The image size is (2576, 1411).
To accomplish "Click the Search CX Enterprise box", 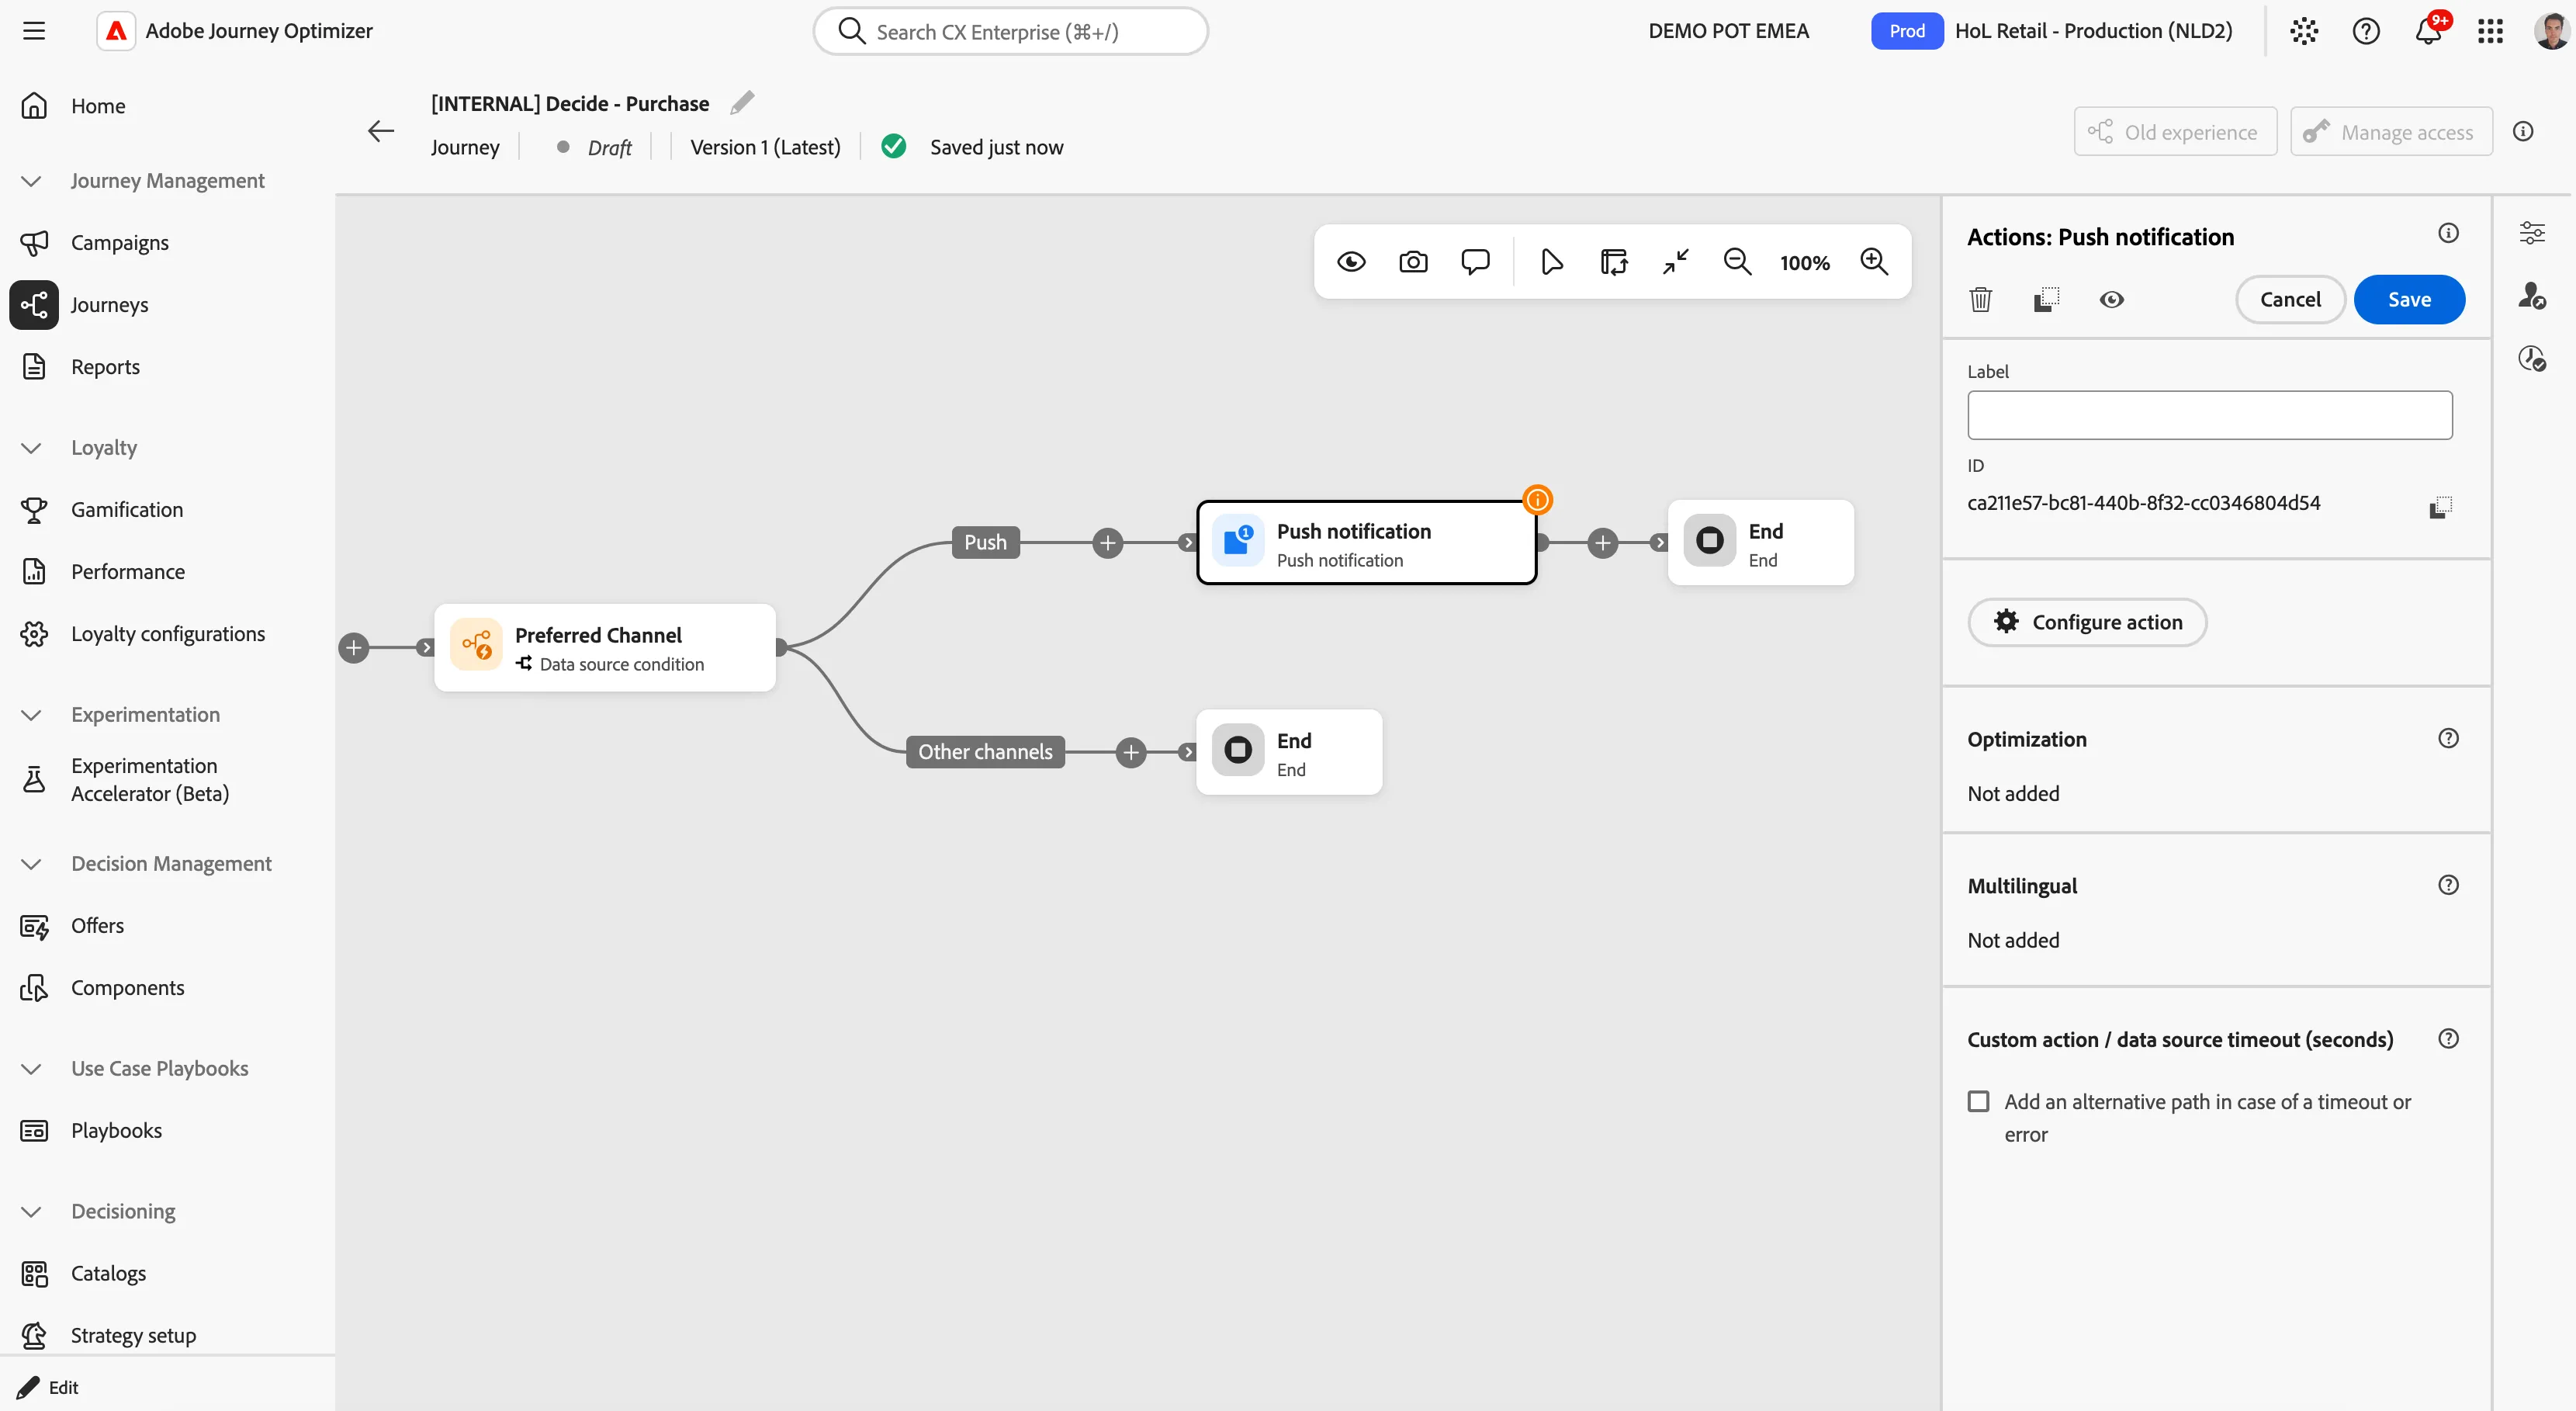I will (x=1010, y=32).
